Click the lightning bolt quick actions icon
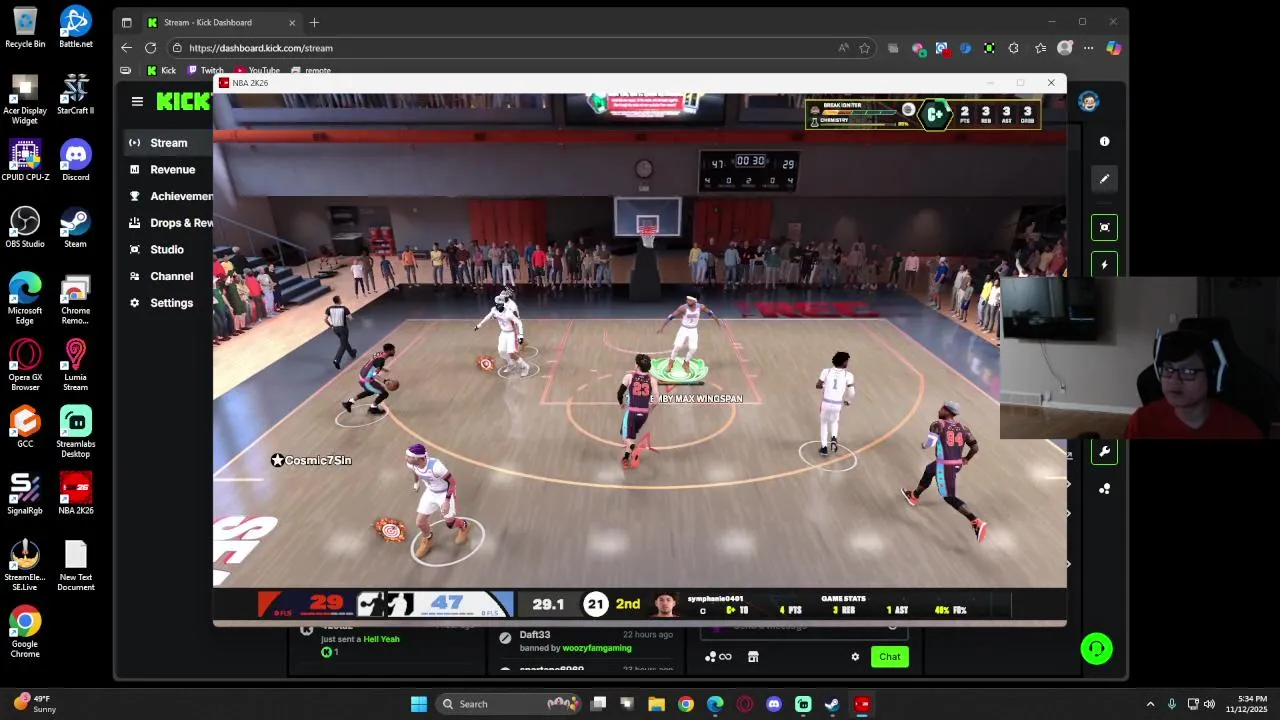The image size is (1280, 720). [x=1104, y=265]
